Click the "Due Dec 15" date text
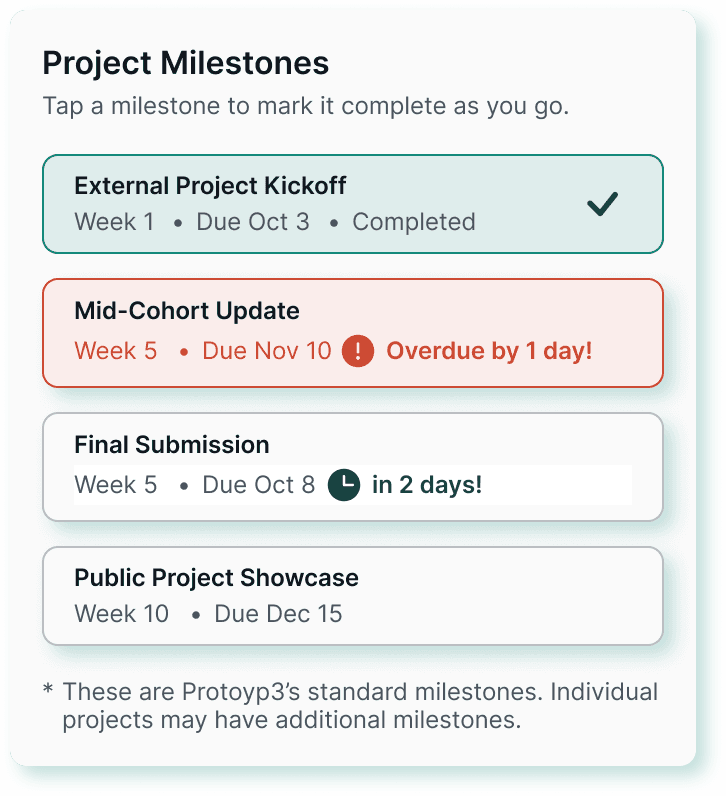Viewport: 726px width, 796px height. coord(278,613)
